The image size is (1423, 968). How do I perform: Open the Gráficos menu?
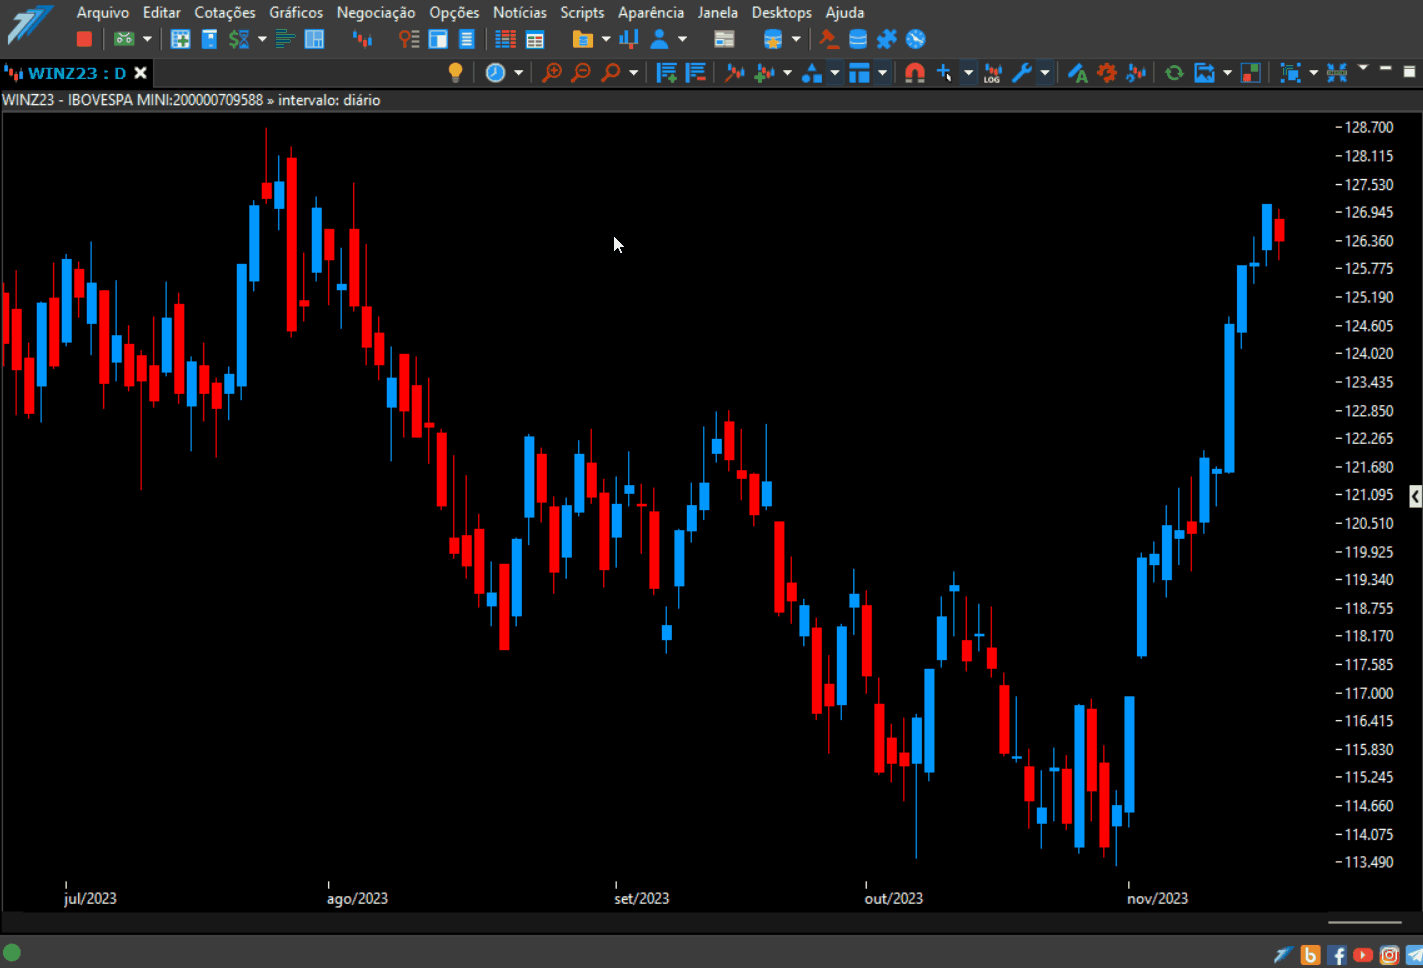296,12
